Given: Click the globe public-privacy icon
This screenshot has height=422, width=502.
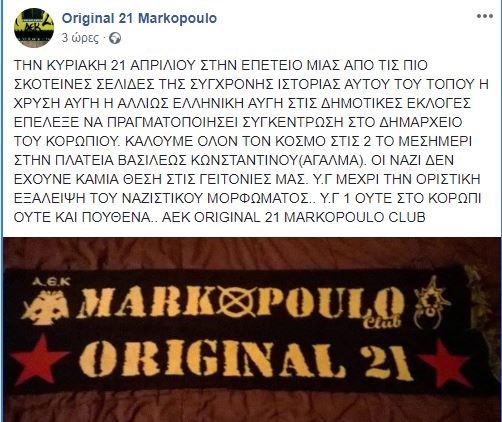Looking at the screenshot, I should click(x=115, y=38).
